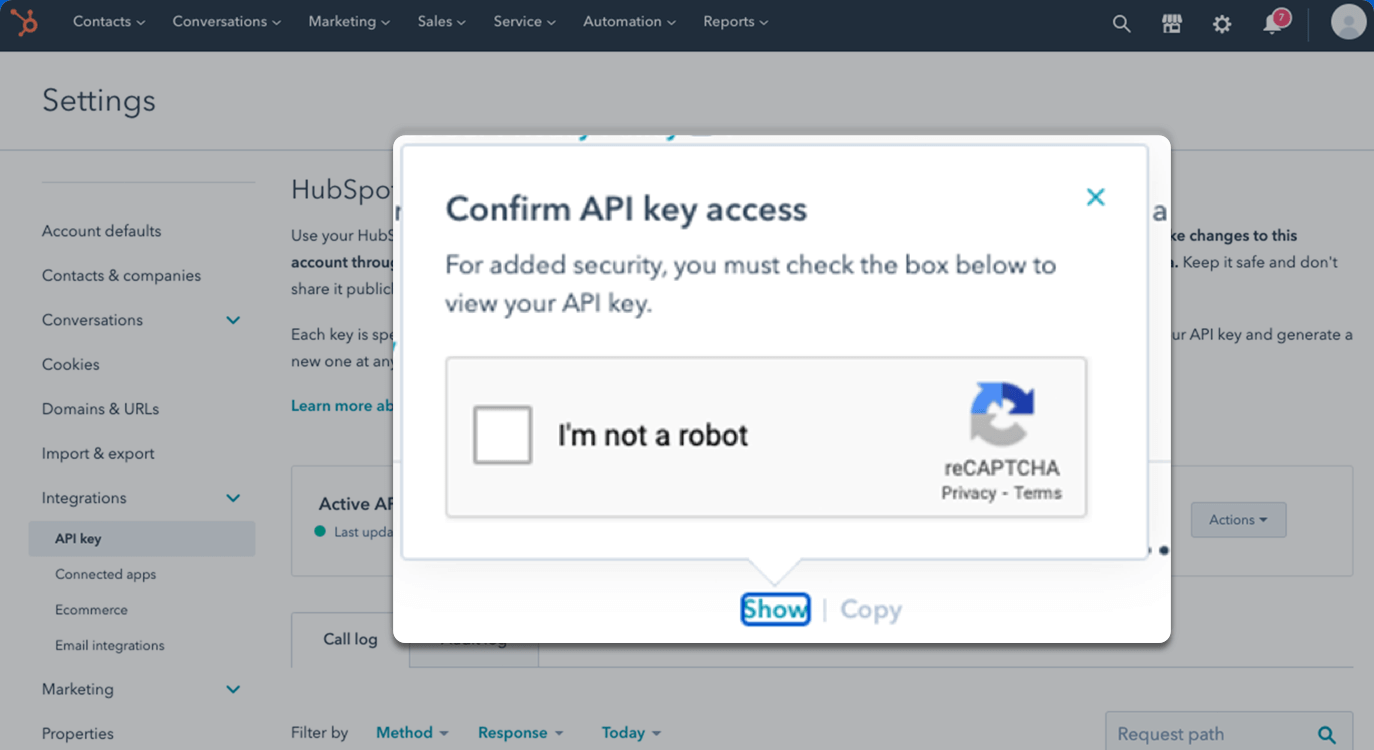Click the Settings page heading
This screenshot has height=750, width=1374.
tap(99, 101)
